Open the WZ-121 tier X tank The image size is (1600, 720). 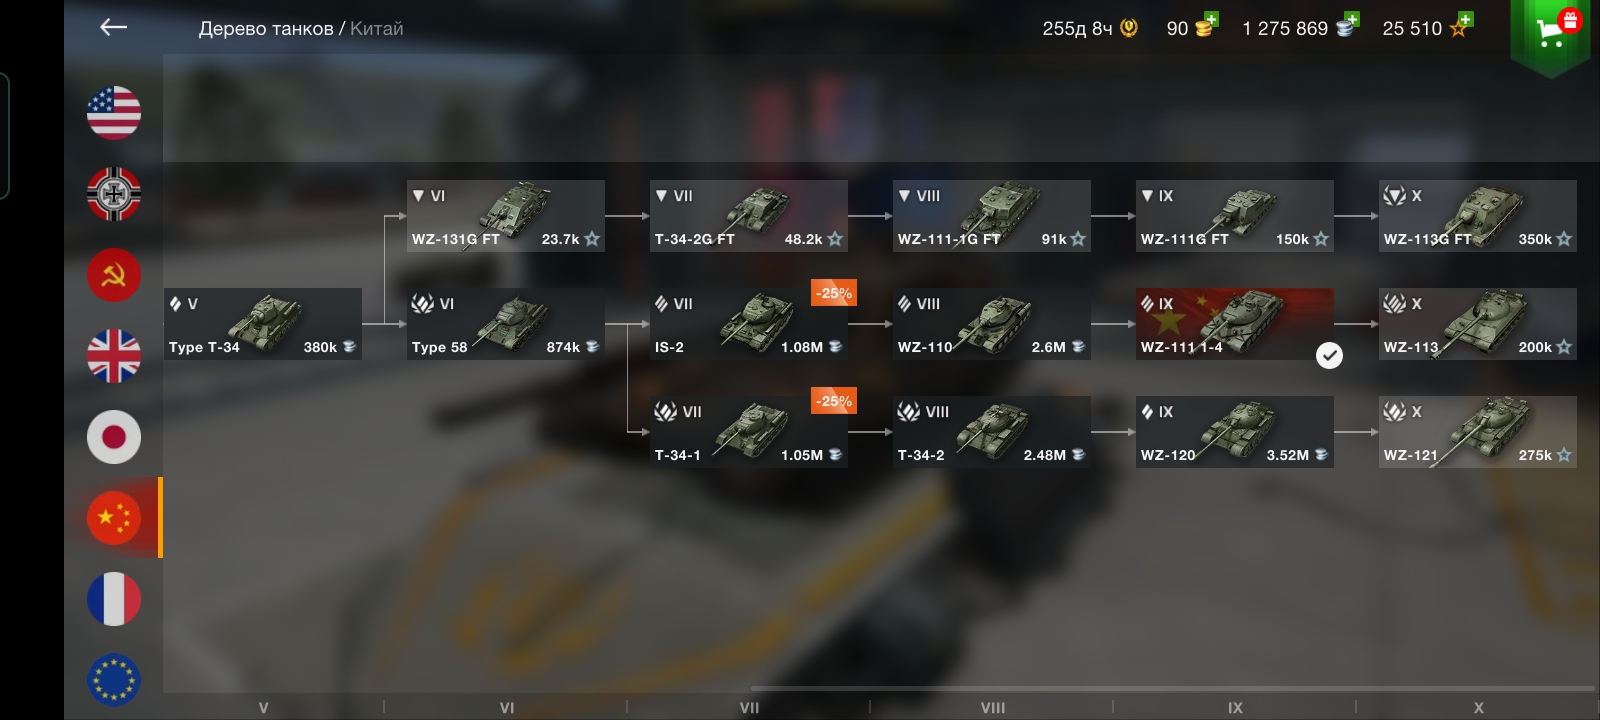(1478, 432)
